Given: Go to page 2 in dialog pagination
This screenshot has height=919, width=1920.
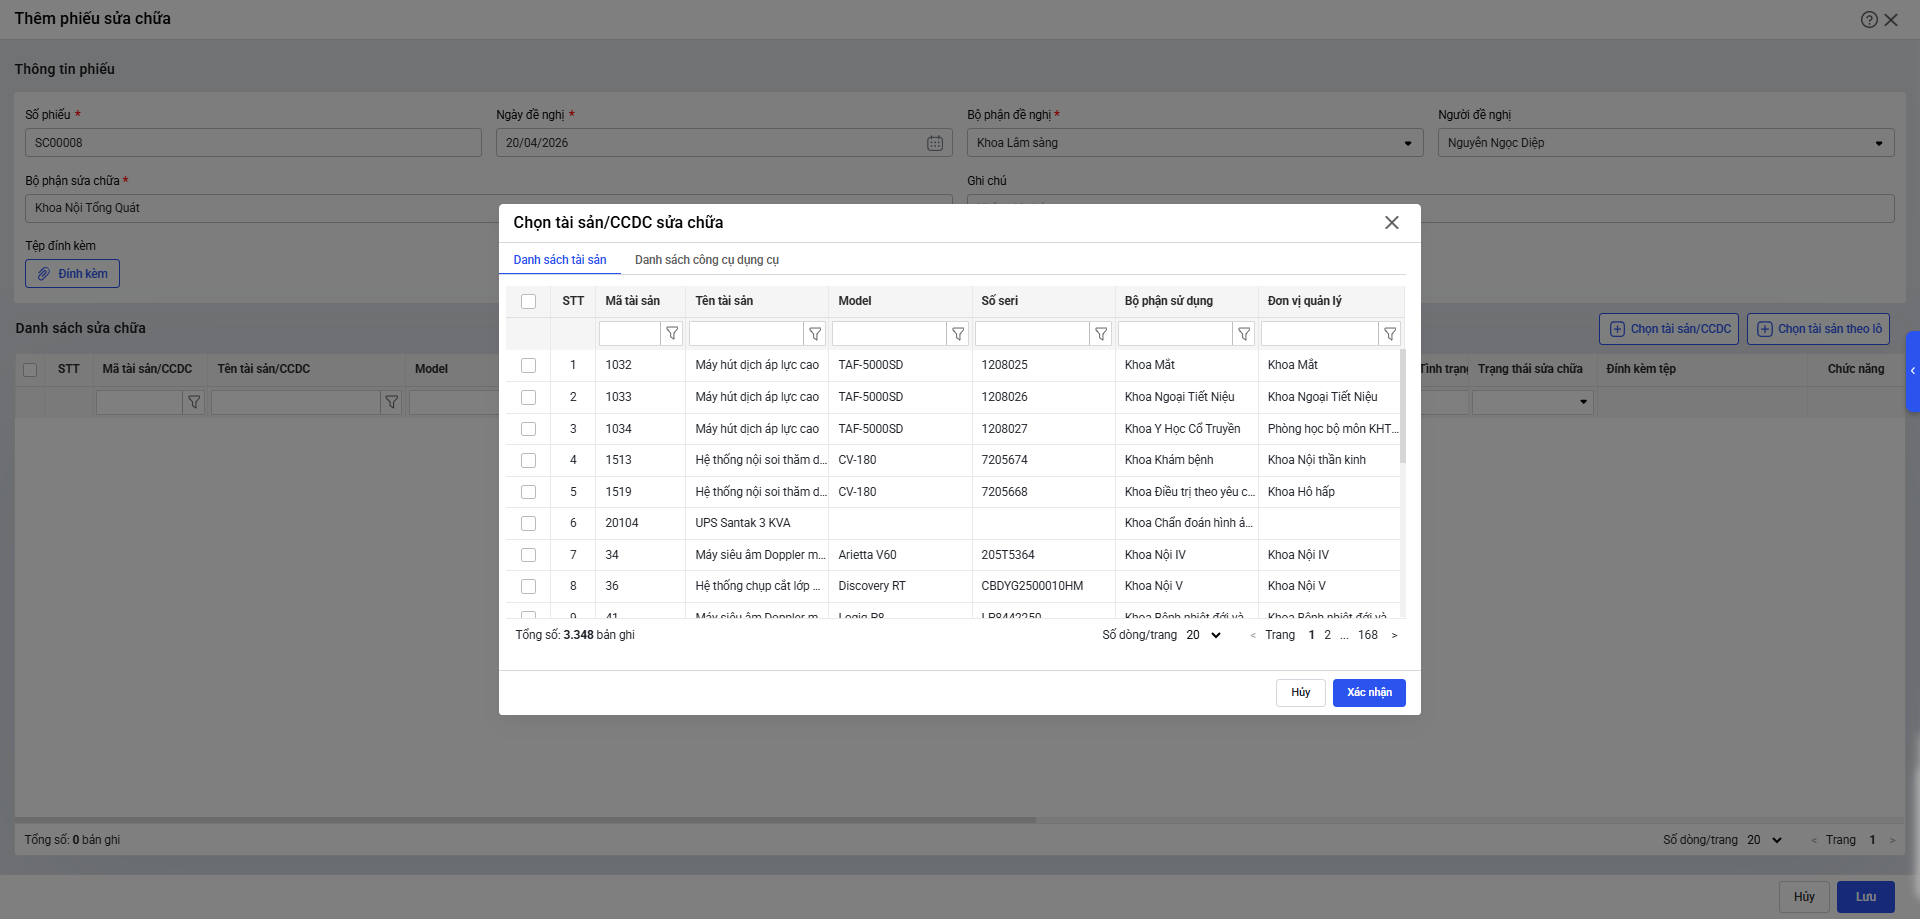Looking at the screenshot, I should 1327,635.
